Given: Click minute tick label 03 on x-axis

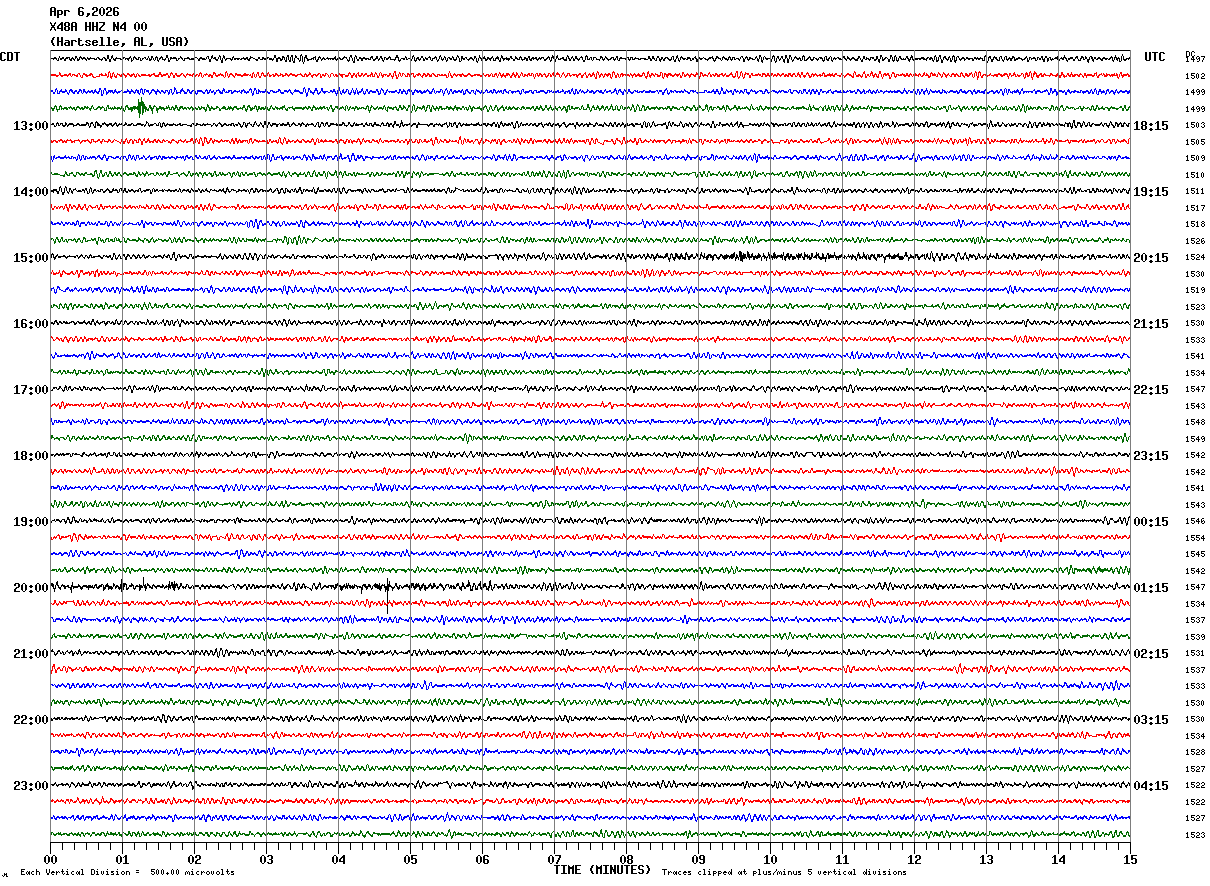Looking at the screenshot, I should [x=266, y=859].
